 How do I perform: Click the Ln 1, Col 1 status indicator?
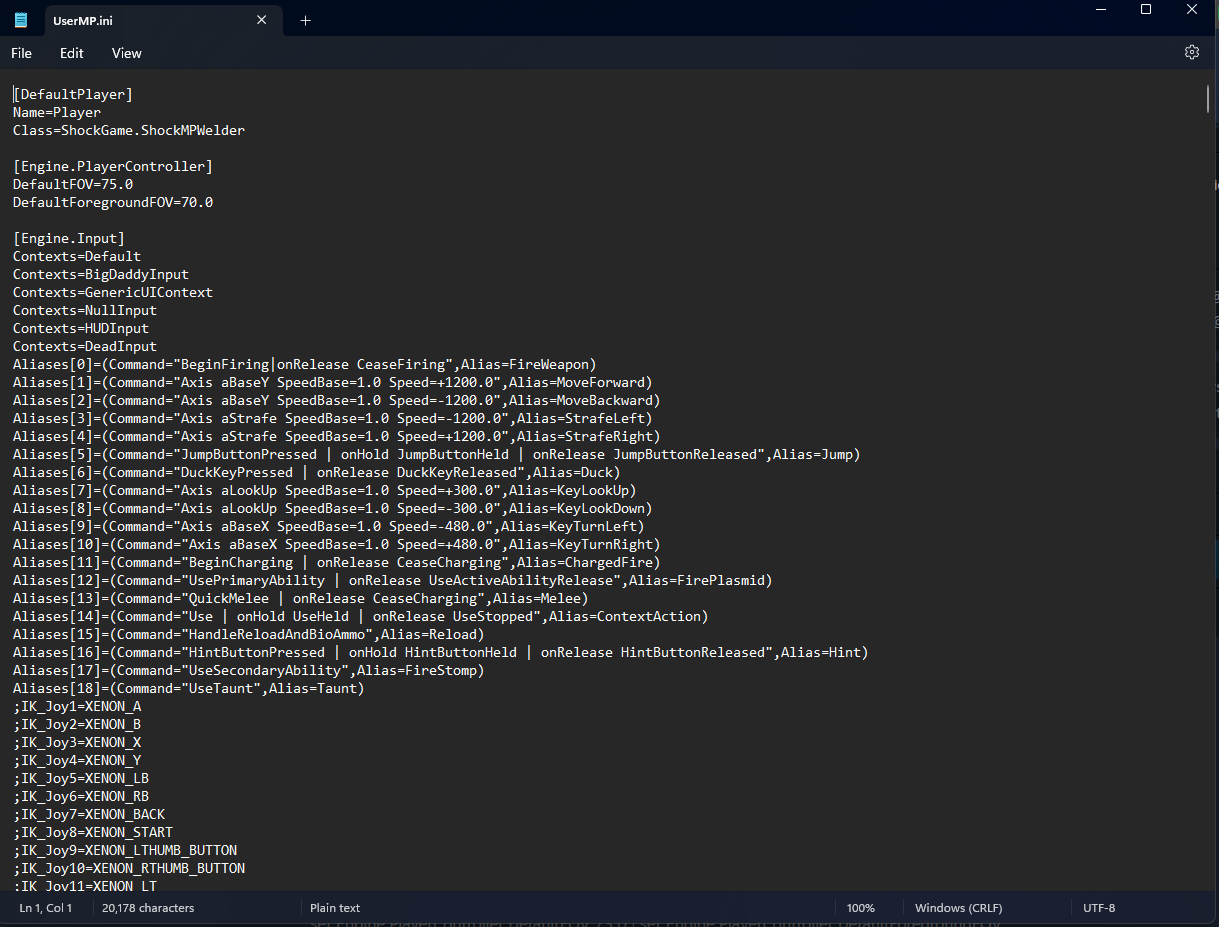click(46, 908)
